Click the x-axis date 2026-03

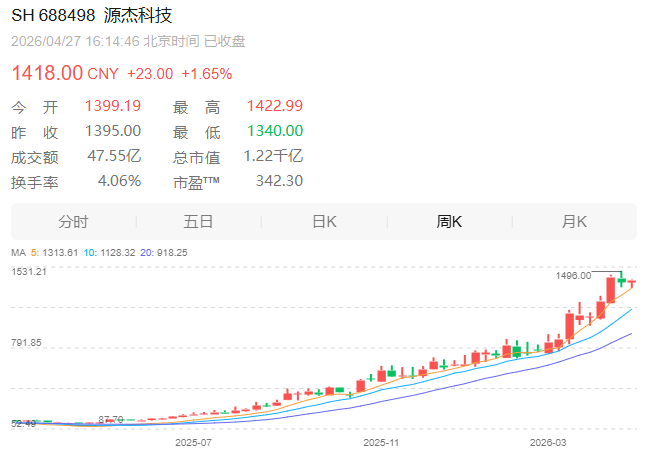548,443
